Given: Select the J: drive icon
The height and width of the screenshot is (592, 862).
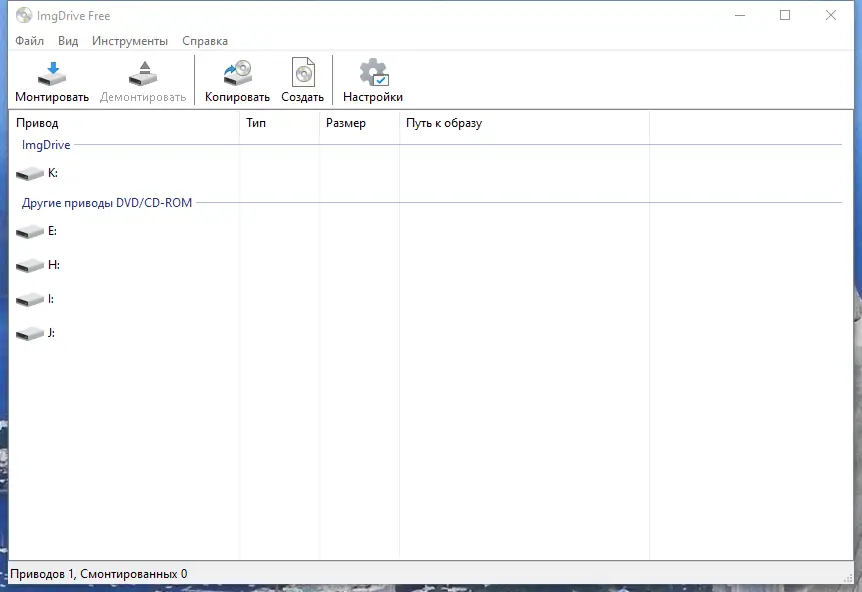Looking at the screenshot, I should [30, 334].
